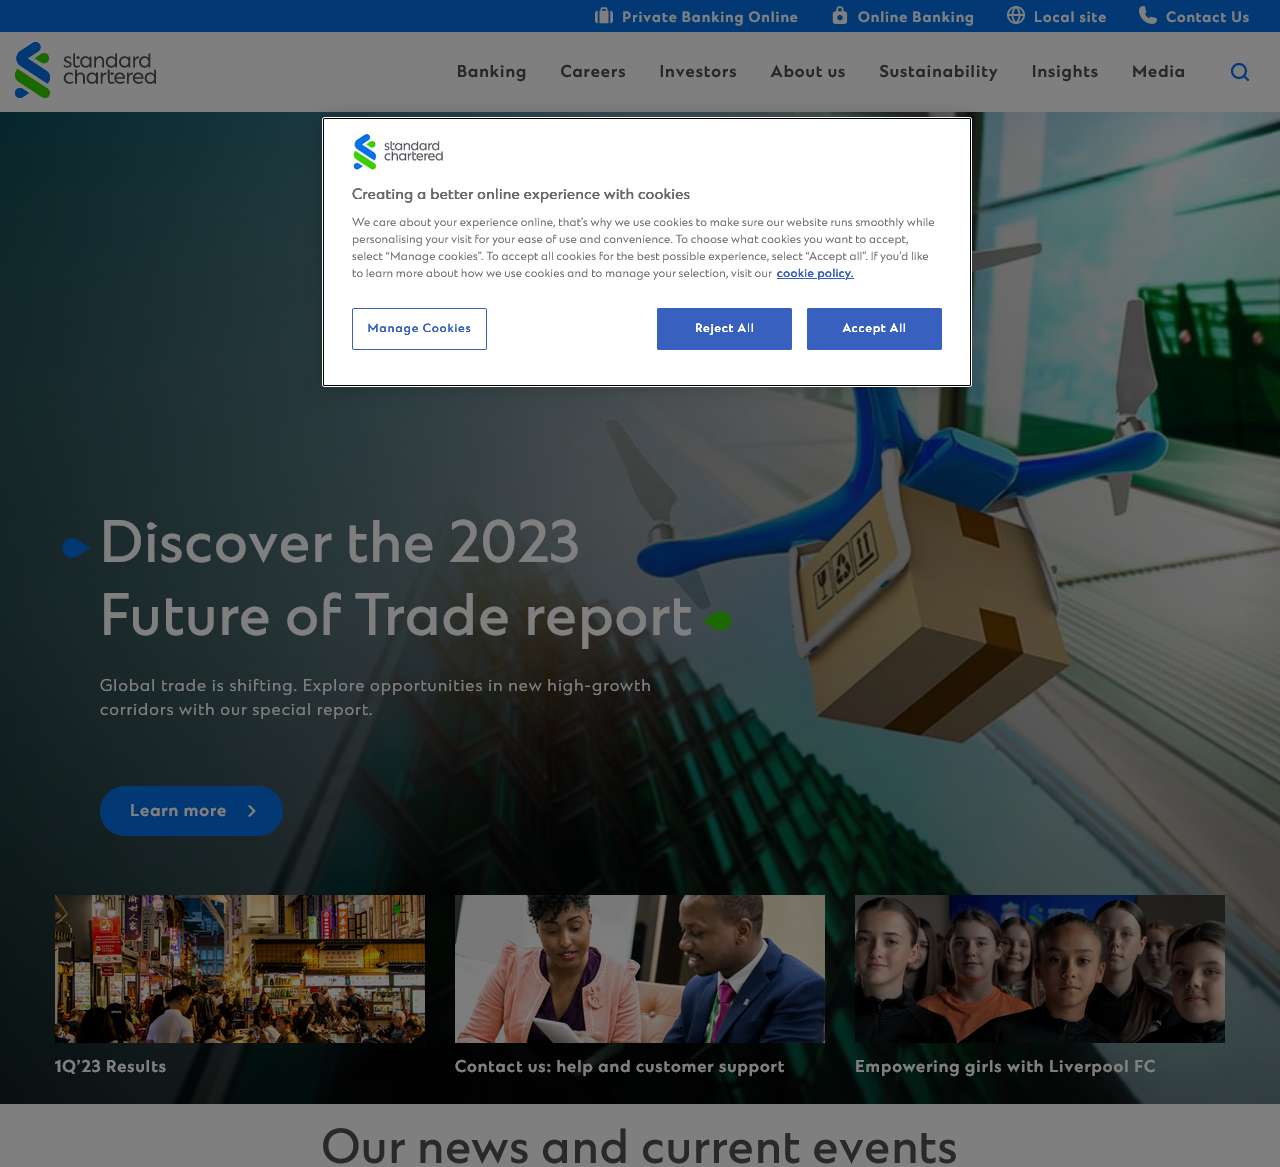The height and width of the screenshot is (1167, 1280).
Task: Click the lock icon beside Online Banking
Action: 840,15
